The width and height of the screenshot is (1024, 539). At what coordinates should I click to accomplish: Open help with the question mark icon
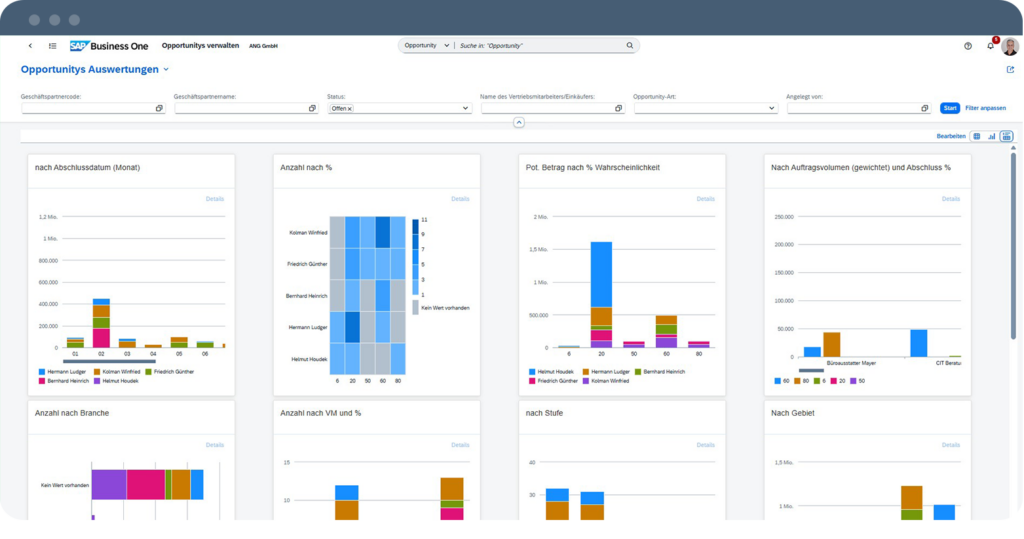pos(968,46)
